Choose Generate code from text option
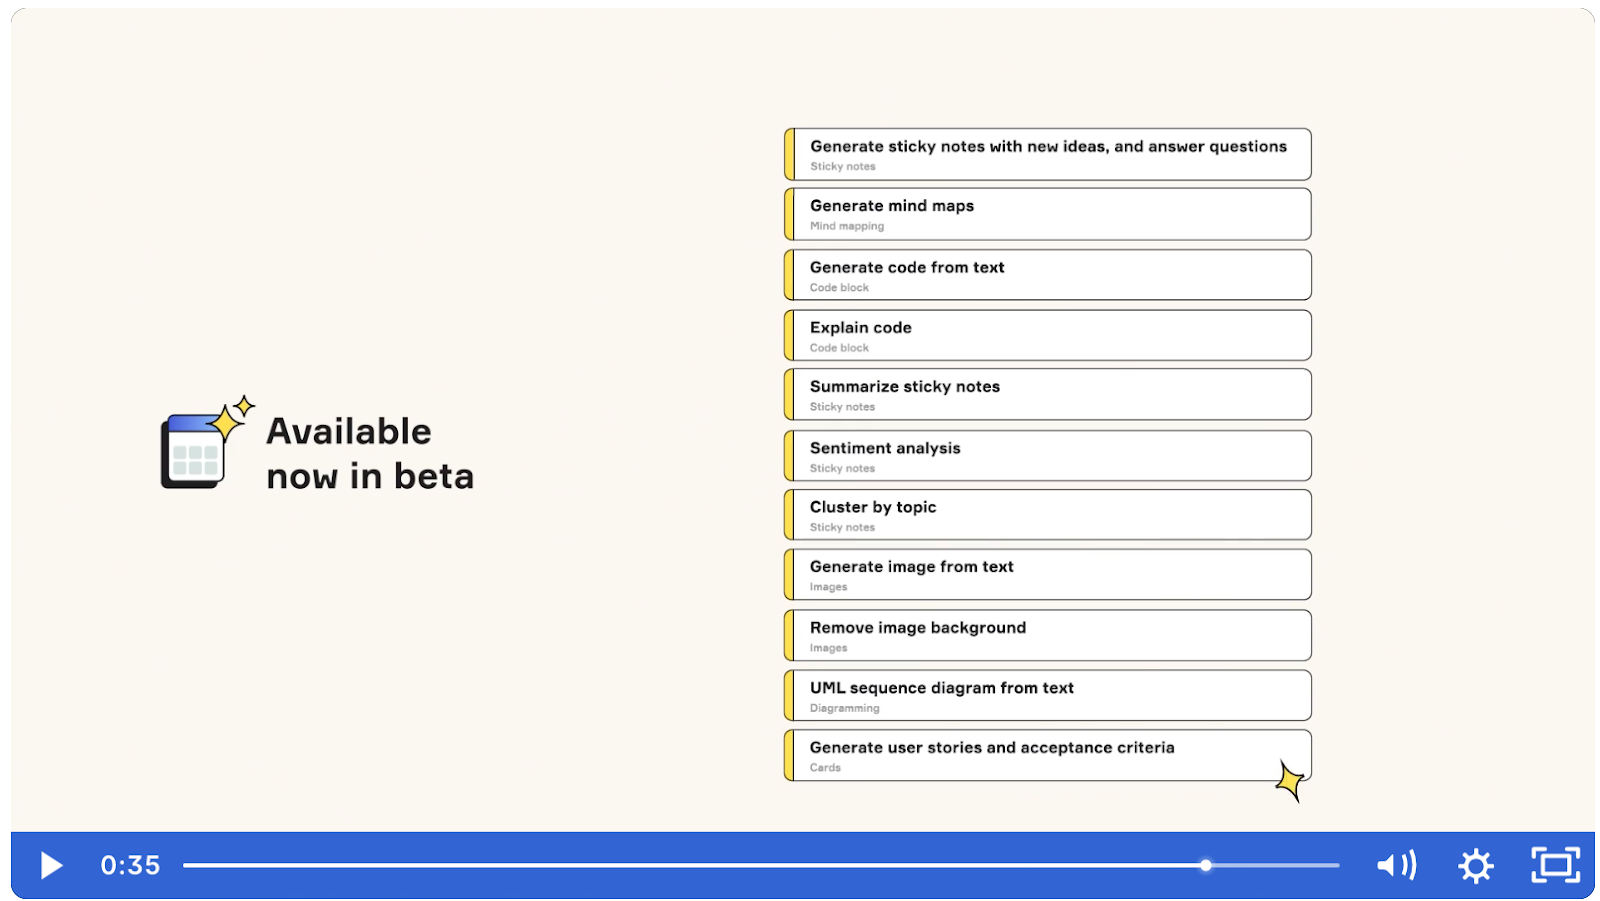The height and width of the screenshot is (901, 1600). pos(1048,275)
